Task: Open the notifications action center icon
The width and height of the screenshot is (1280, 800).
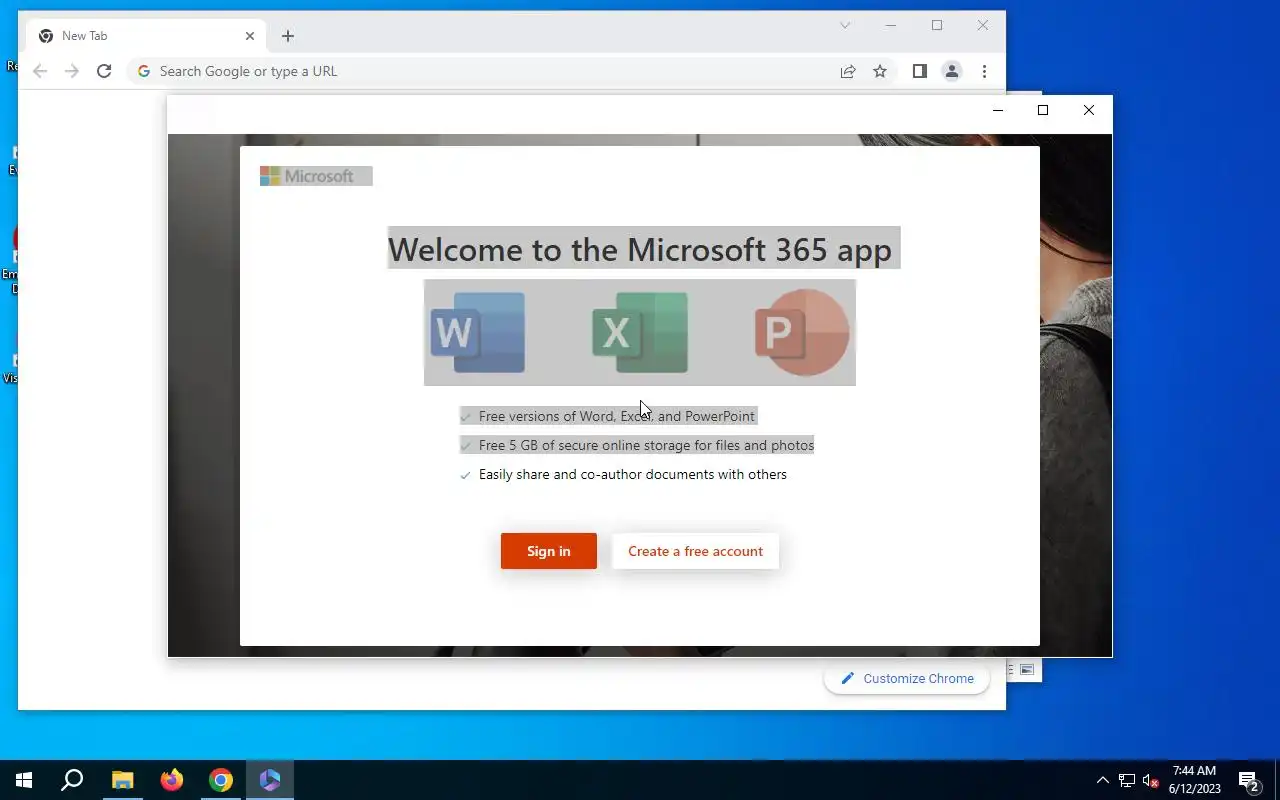Action: click(x=1248, y=780)
